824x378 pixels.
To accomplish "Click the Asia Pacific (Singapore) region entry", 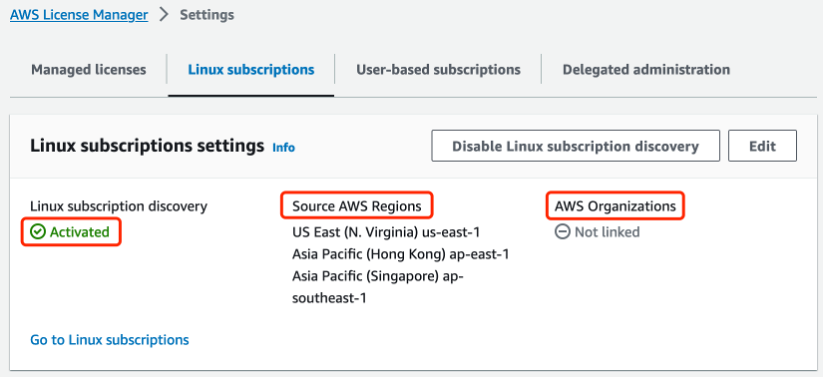I will click(x=378, y=287).
